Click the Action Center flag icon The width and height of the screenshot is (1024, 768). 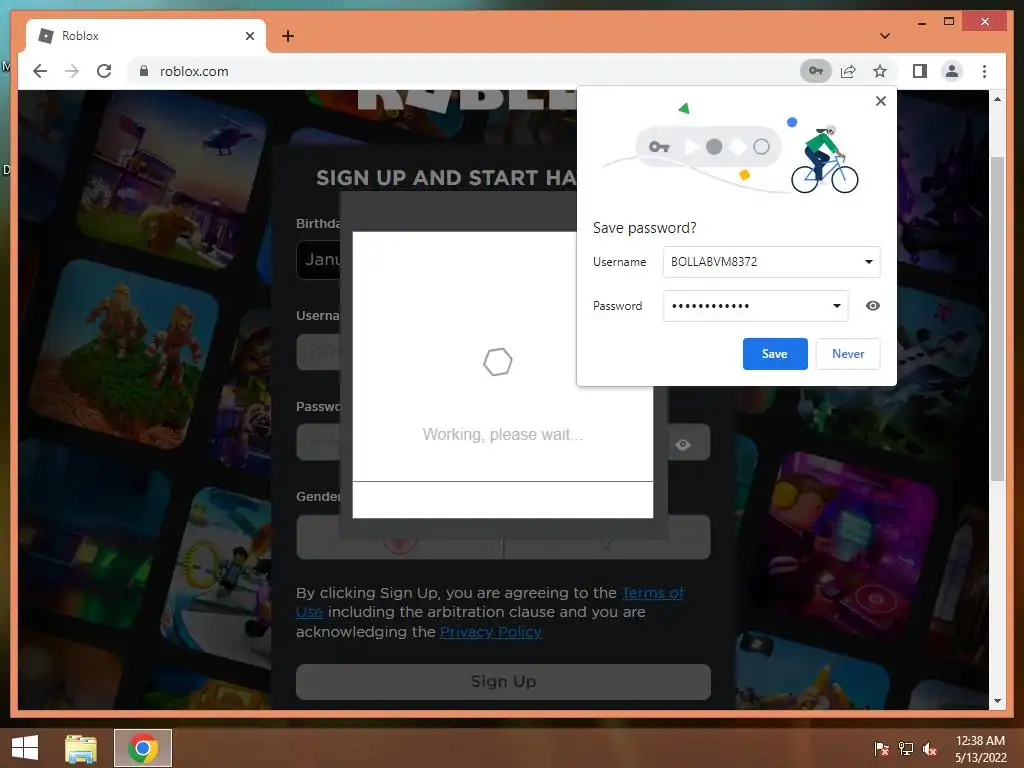tap(881, 748)
